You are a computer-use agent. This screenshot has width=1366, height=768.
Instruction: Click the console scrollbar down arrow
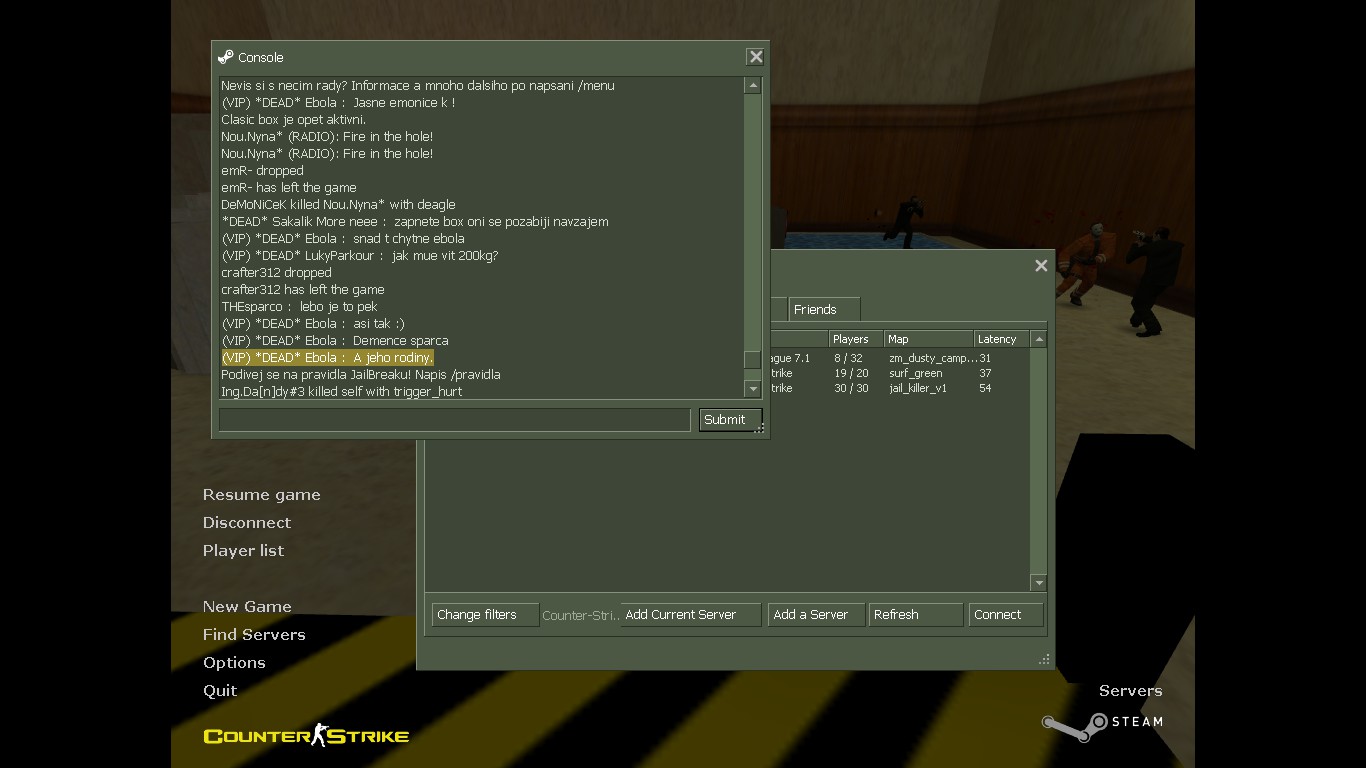coord(753,388)
